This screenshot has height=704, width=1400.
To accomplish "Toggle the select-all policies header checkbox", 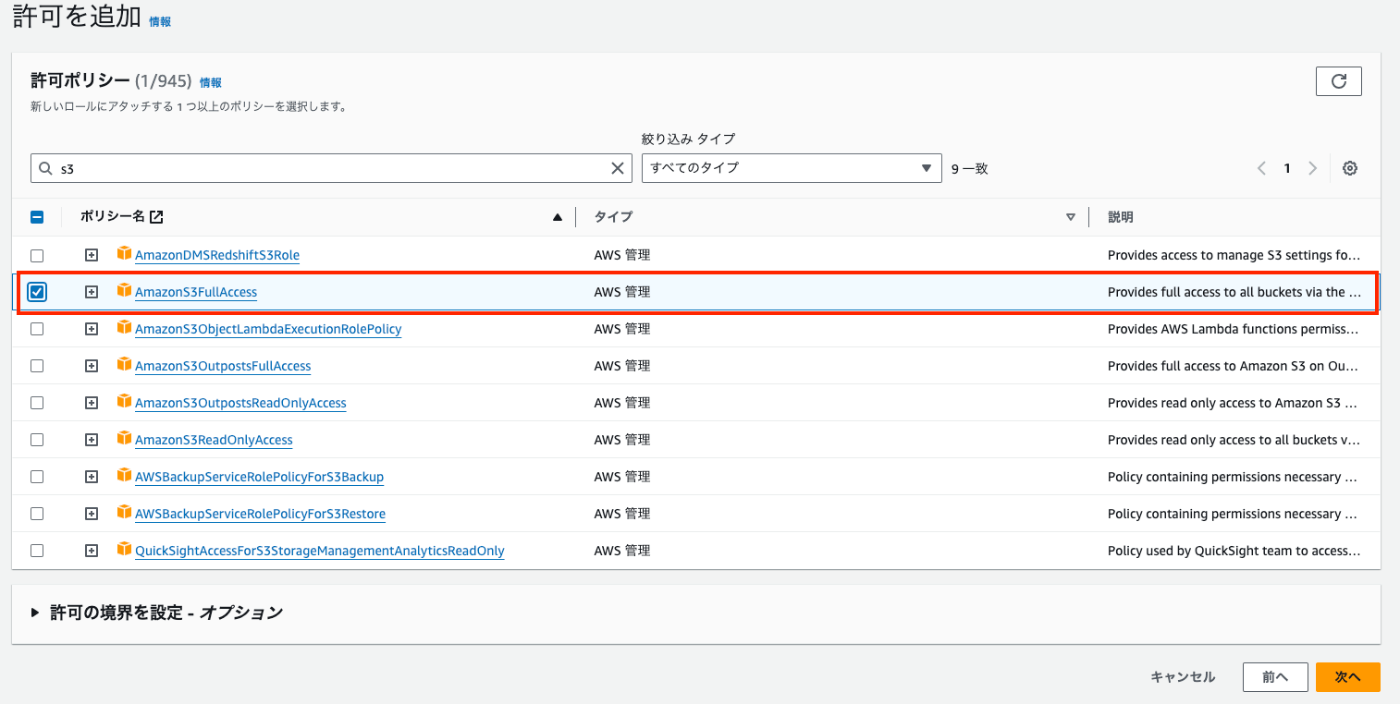I will (x=37, y=217).
